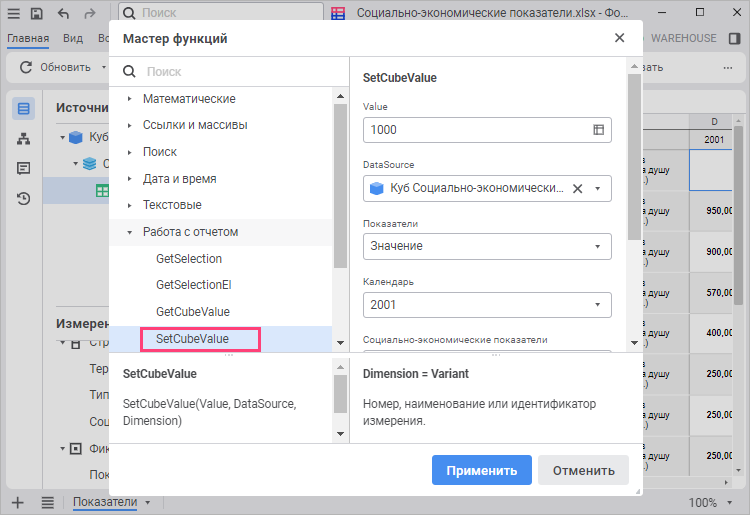Clear the DataSource selection with X icon

coord(577,188)
